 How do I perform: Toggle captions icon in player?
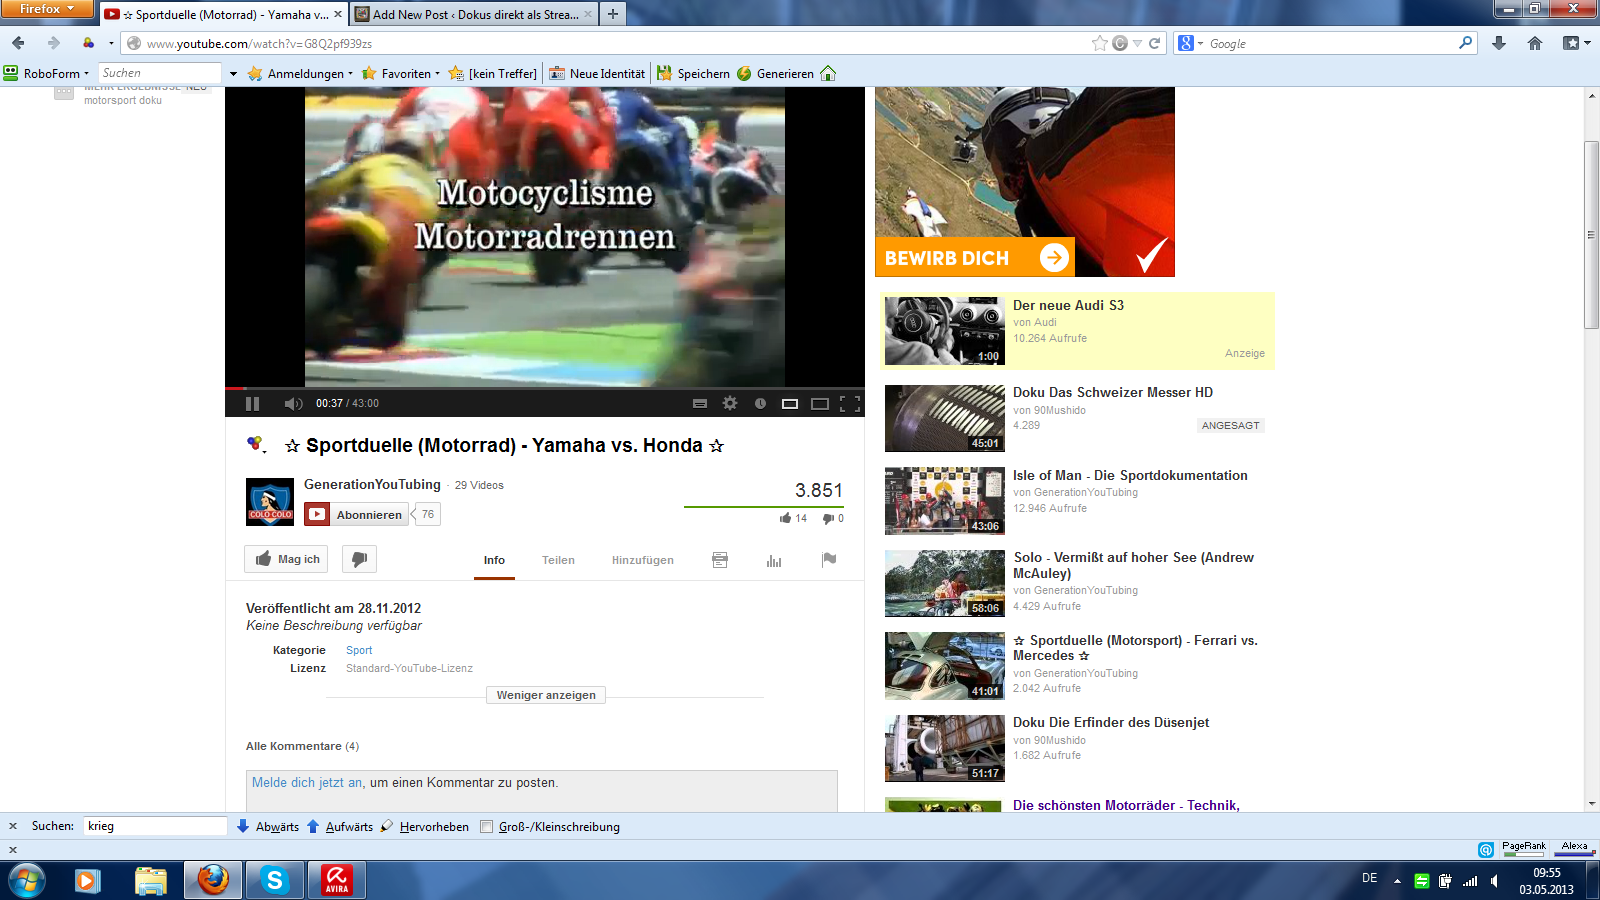(700, 403)
